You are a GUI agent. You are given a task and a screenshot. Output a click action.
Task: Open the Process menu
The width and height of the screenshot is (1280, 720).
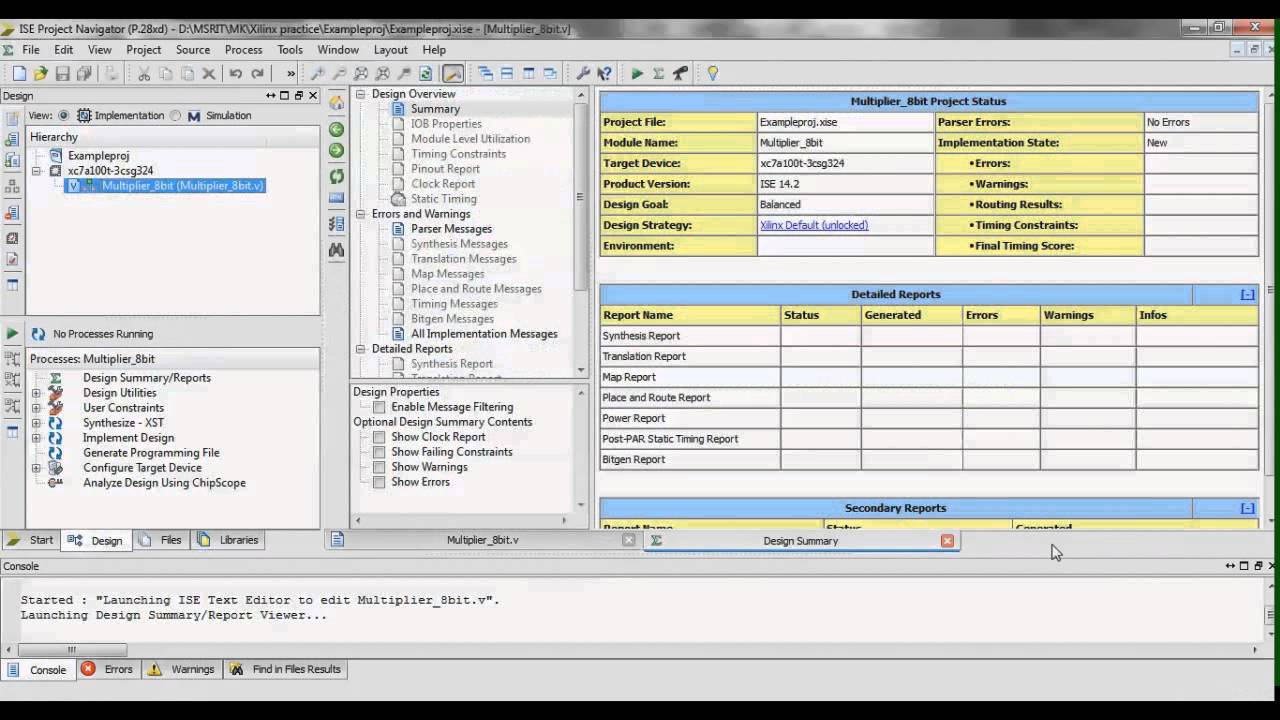coord(243,49)
